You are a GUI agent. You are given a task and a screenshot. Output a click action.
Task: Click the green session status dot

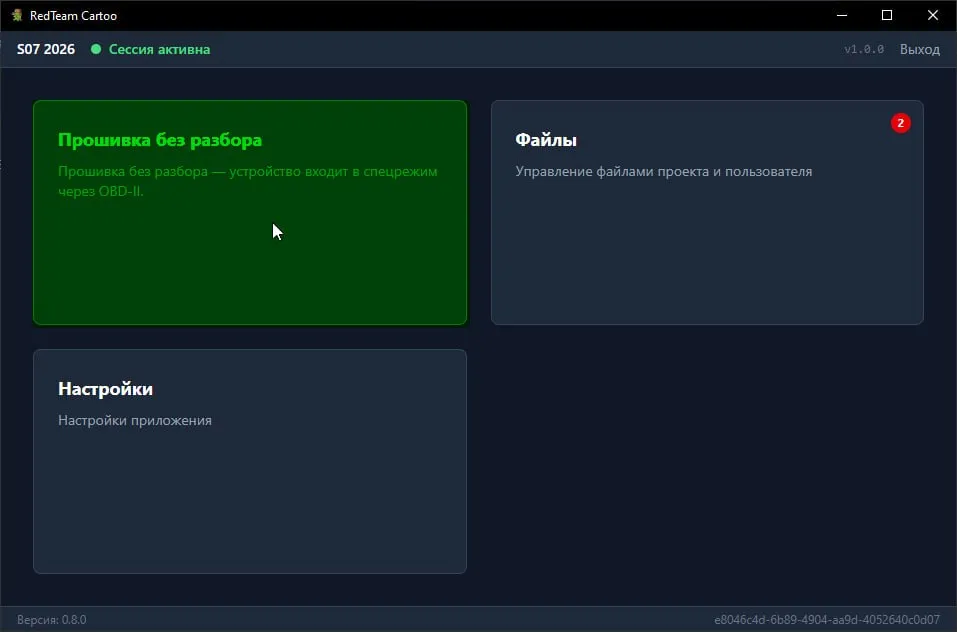[x=96, y=49]
